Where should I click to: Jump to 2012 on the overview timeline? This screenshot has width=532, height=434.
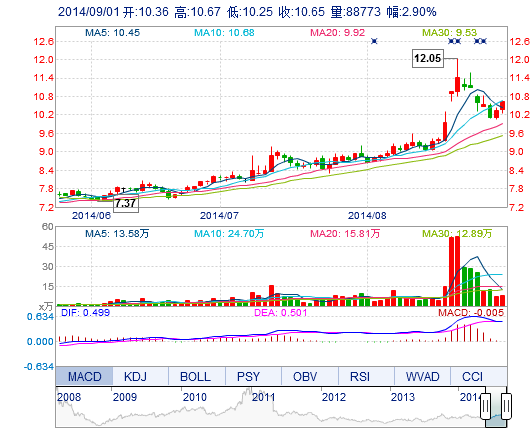point(334,397)
